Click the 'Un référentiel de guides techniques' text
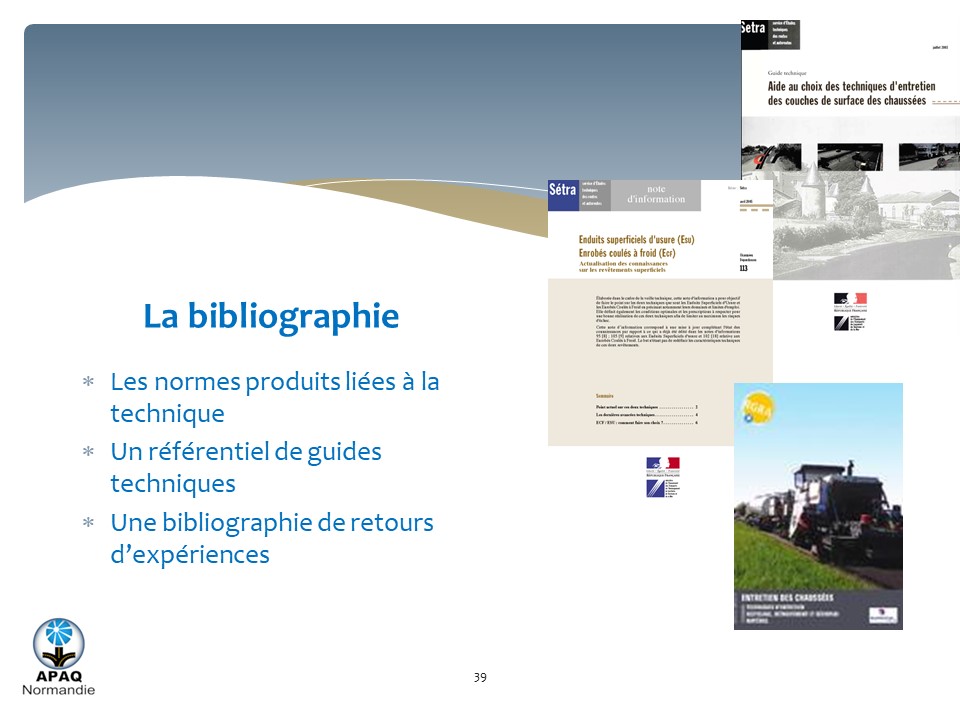The image size is (960, 720). [x=245, y=467]
